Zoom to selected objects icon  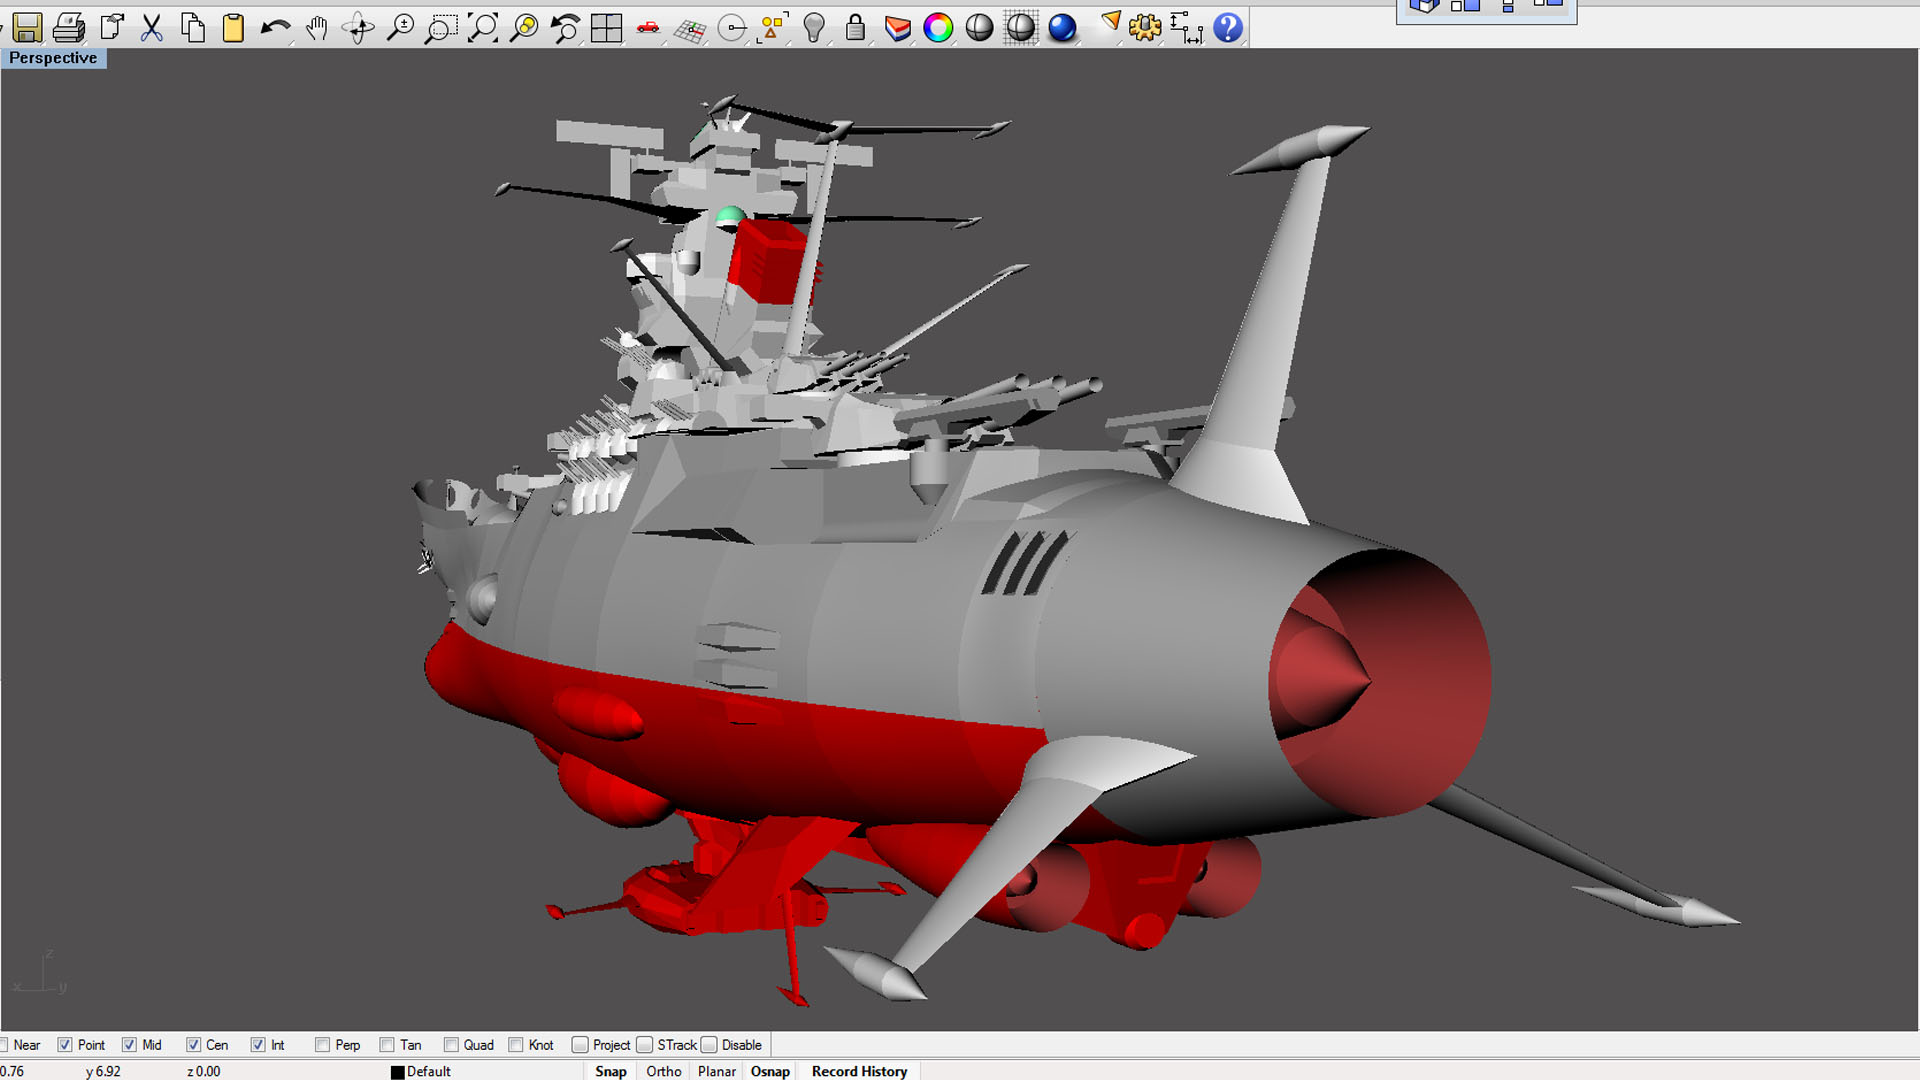[x=524, y=27]
